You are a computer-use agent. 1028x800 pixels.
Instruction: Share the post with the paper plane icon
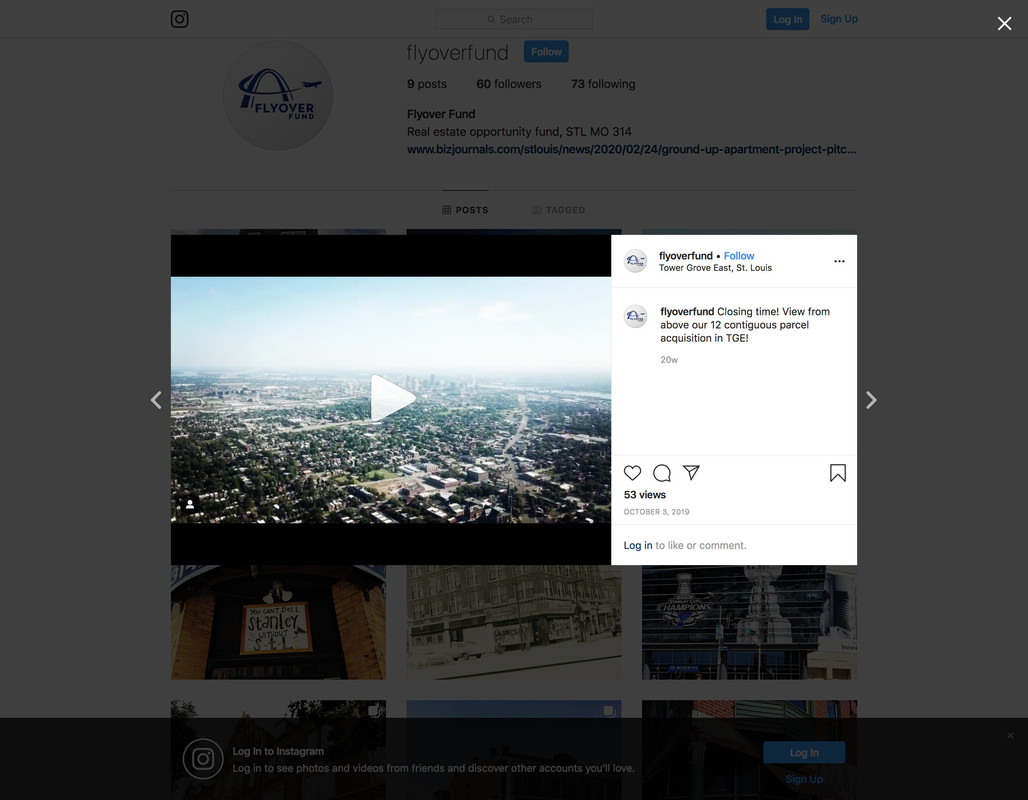tap(692, 473)
